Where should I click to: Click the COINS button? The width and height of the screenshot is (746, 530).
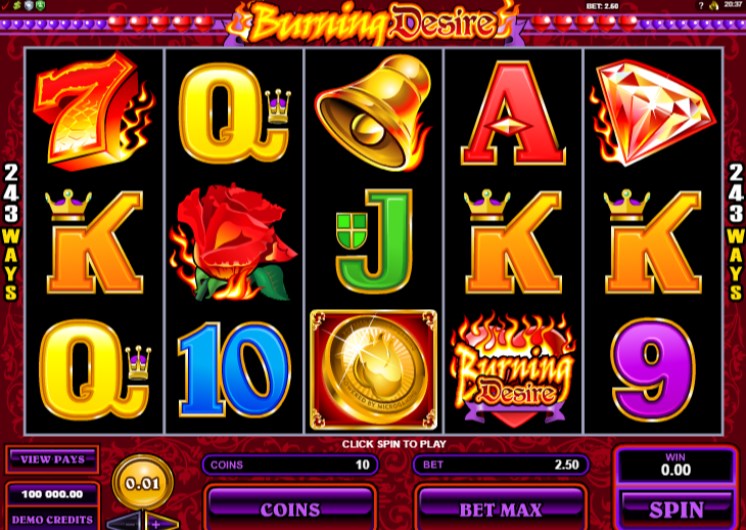[290, 509]
